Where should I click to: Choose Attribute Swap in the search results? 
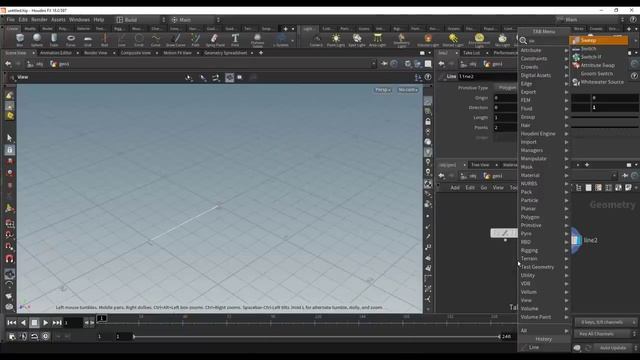(599, 65)
